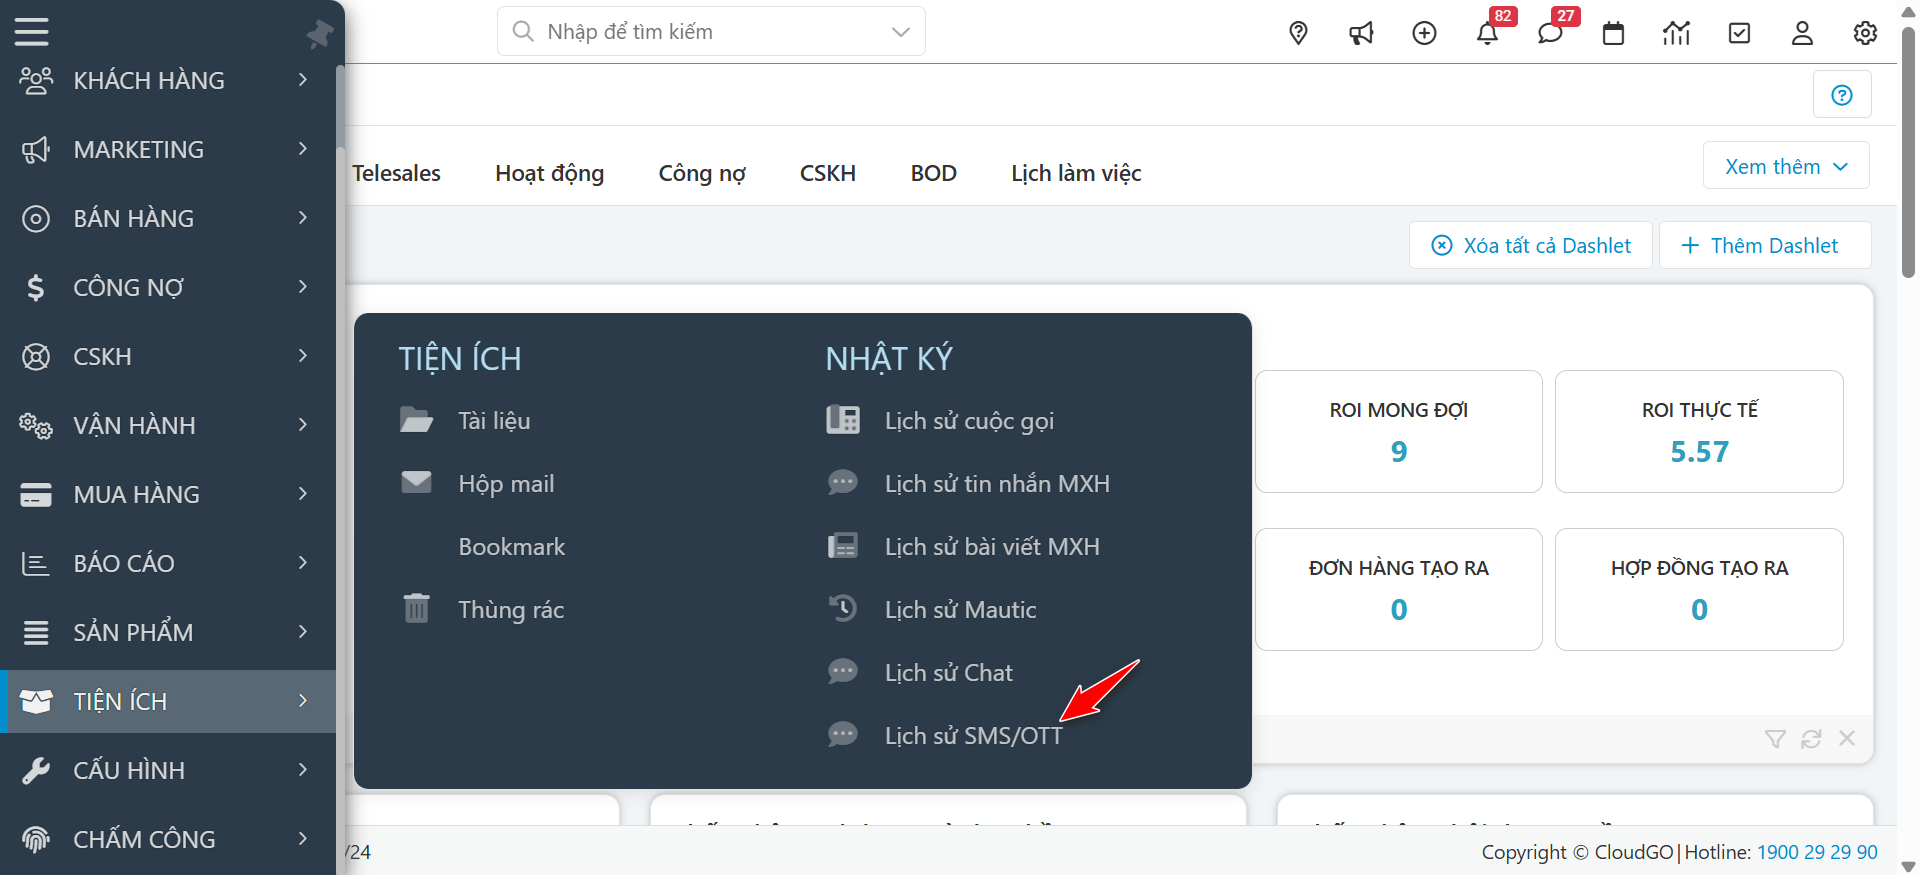Open the search box dropdown arrow
The image size is (1920, 875).
tap(900, 32)
